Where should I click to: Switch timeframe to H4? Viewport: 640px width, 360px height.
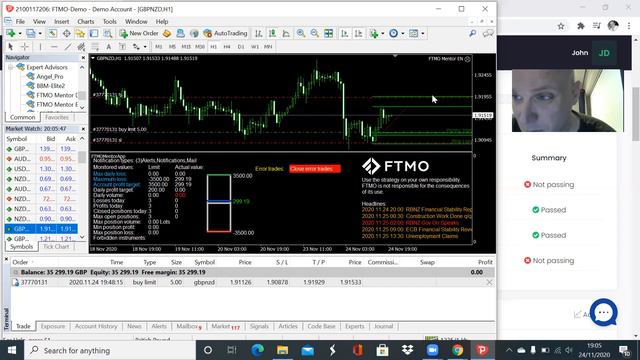227,47
